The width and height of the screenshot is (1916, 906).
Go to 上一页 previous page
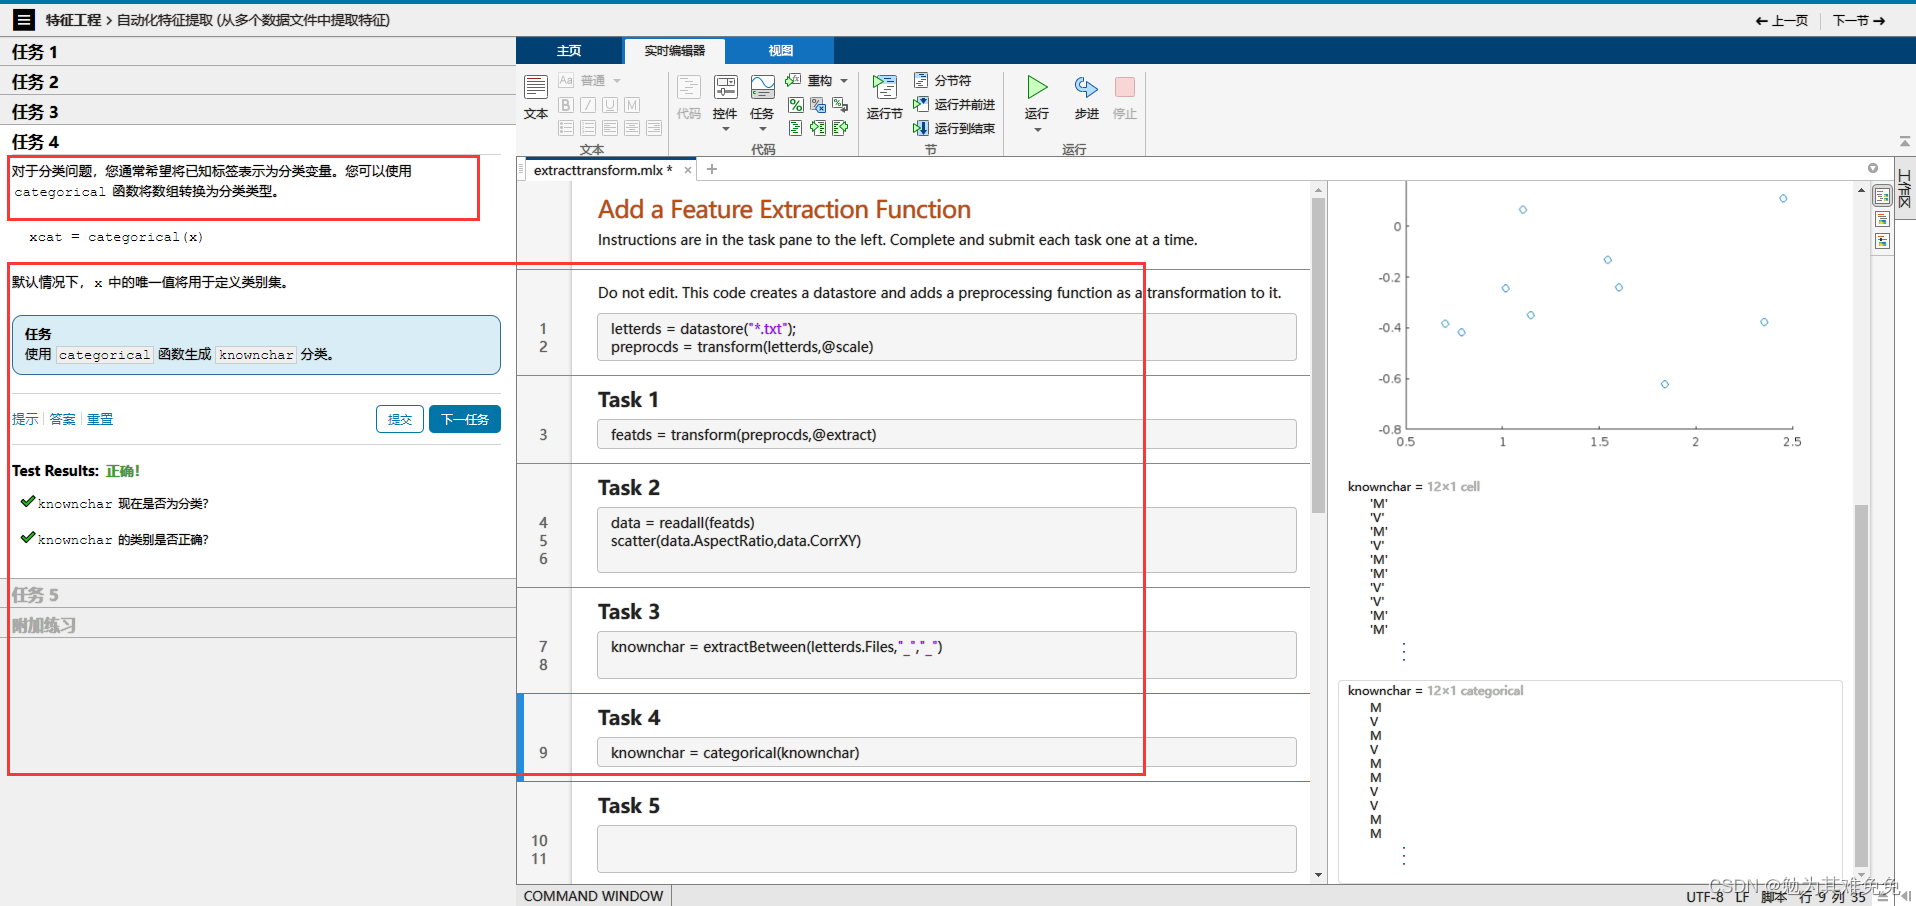[x=1782, y=20]
